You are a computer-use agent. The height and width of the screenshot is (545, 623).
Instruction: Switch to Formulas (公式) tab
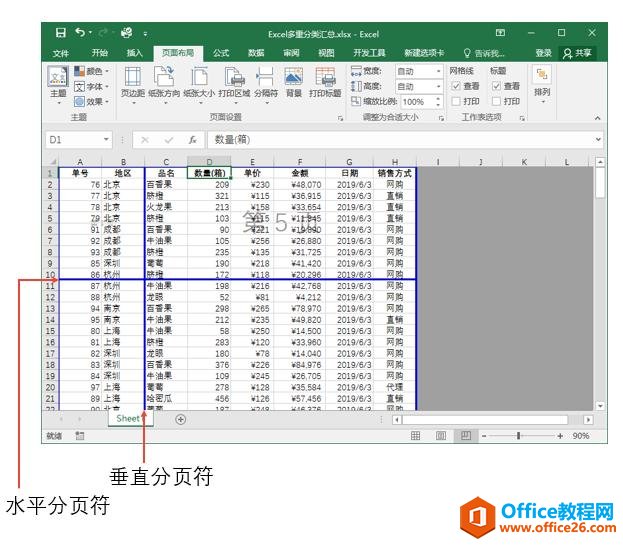tap(221, 53)
